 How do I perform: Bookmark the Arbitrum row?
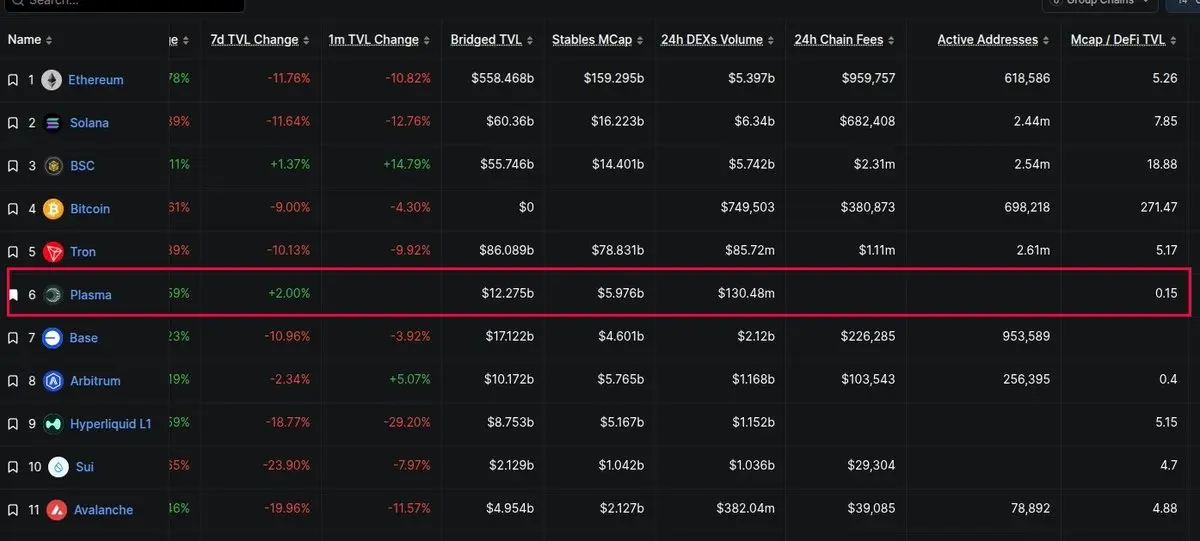(x=13, y=381)
